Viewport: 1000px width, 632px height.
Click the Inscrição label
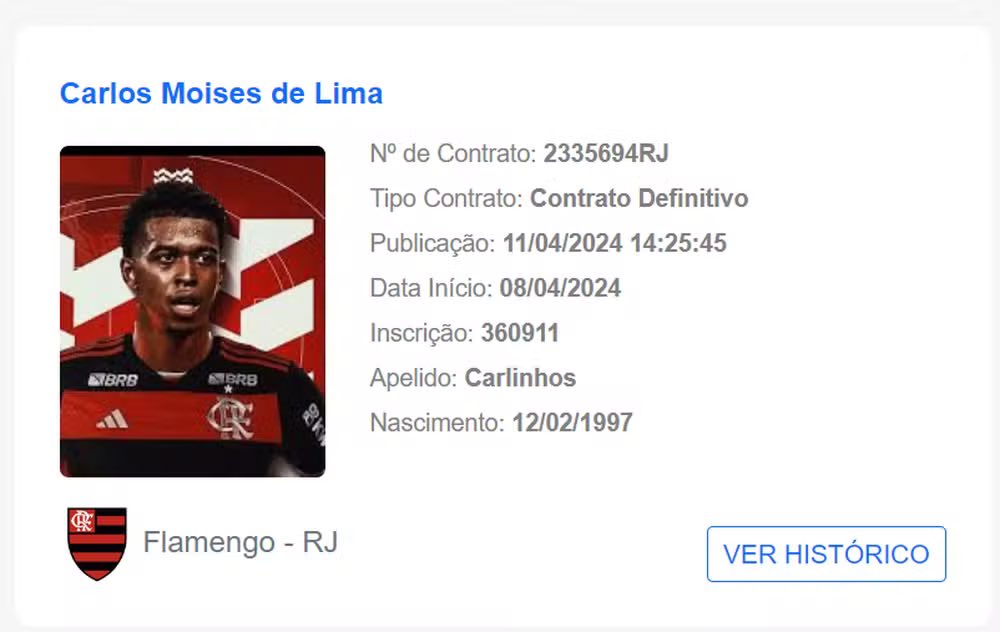click(421, 333)
